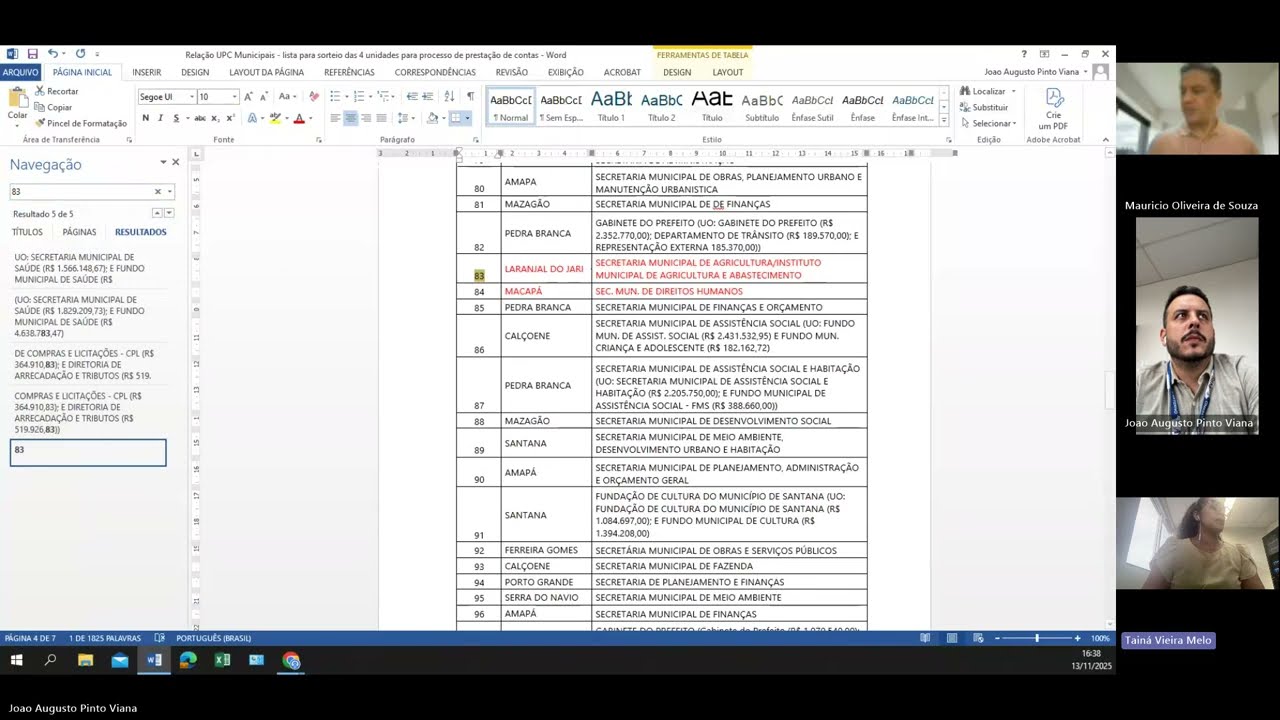Open ribbon display options icon
The image size is (1280, 720).
tap(1044, 54)
